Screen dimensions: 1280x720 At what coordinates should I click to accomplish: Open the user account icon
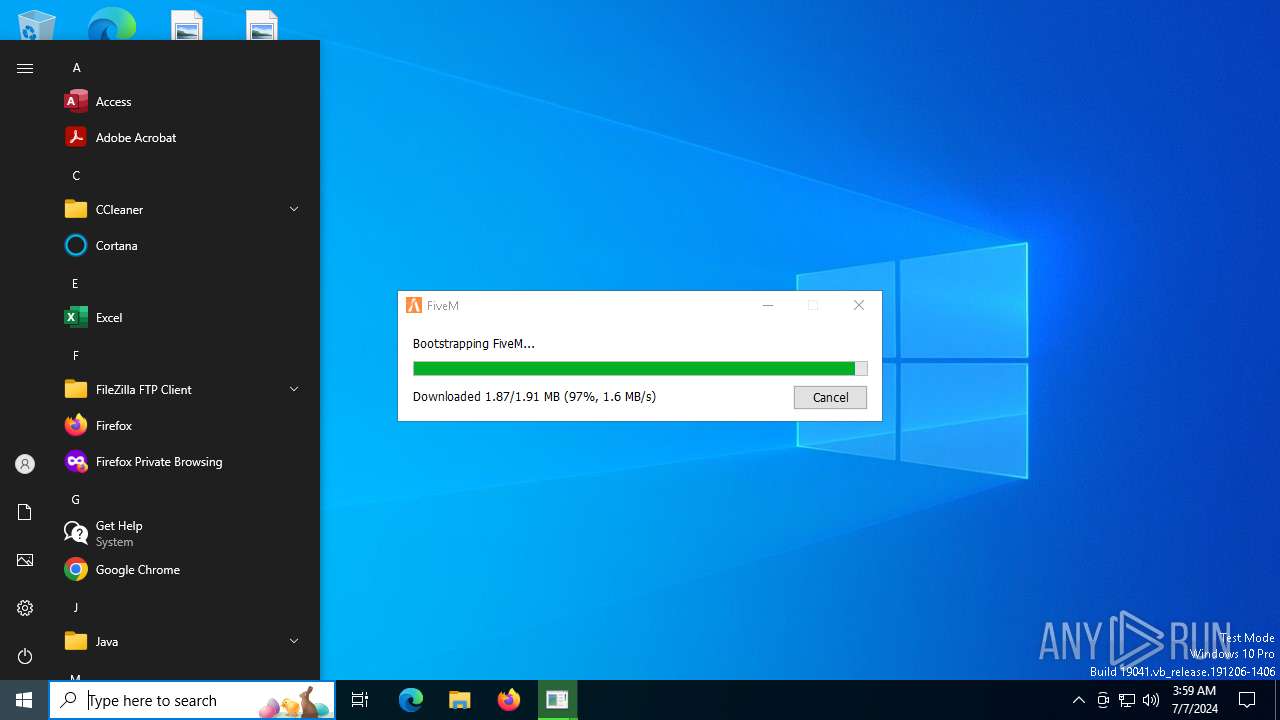pyautogui.click(x=25, y=464)
